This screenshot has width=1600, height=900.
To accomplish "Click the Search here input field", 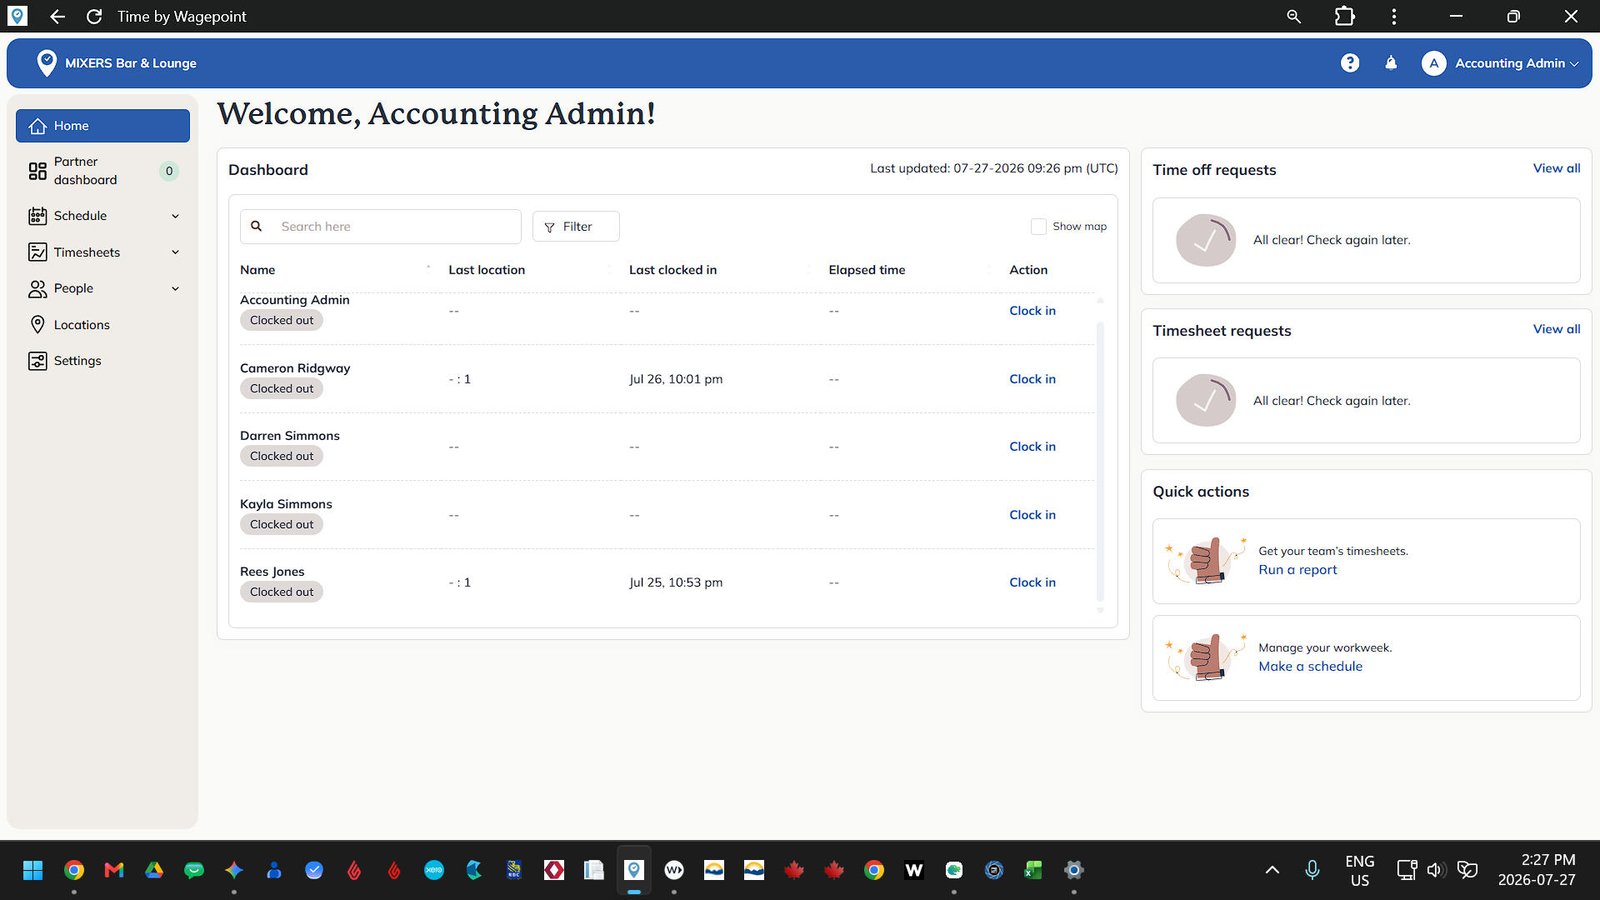I will (x=380, y=227).
